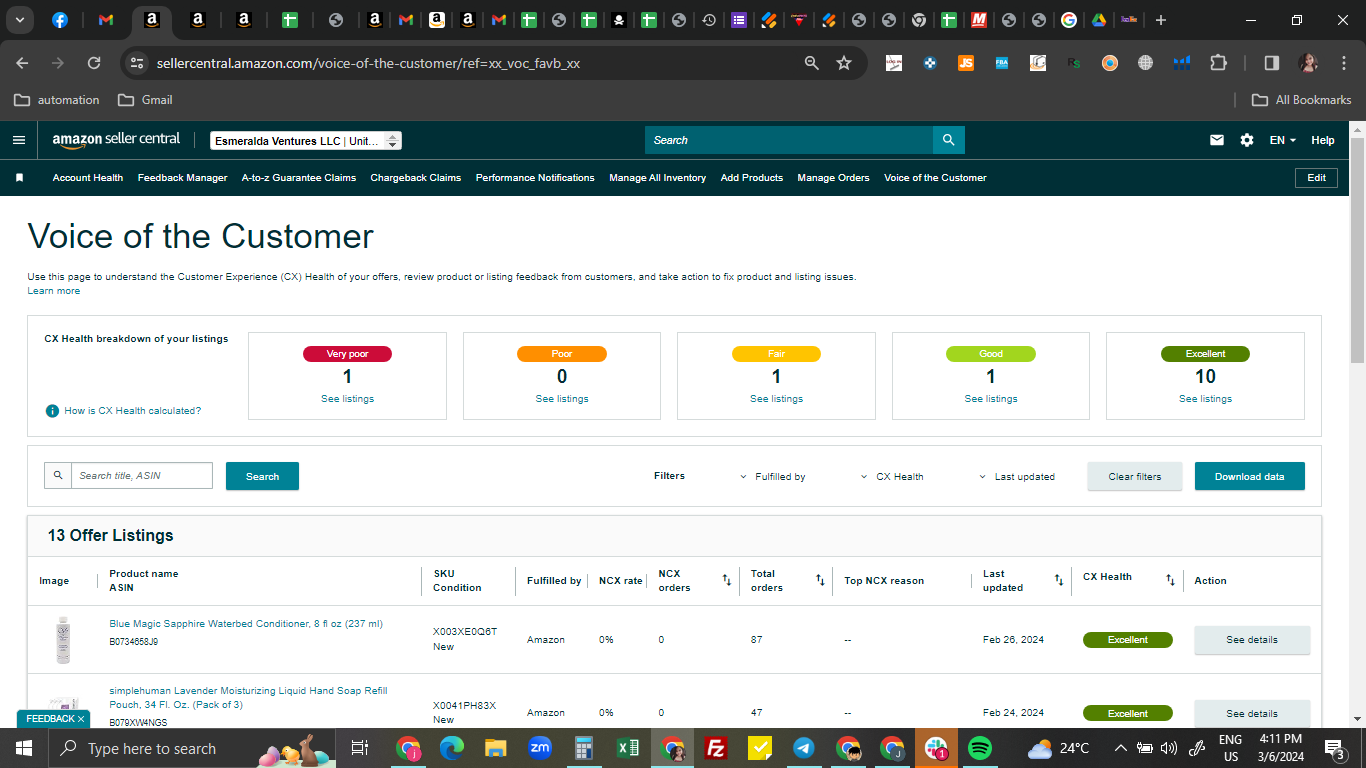Open the browser extensions puzzle icon
Screen dimensions: 1366x768
point(1218,63)
